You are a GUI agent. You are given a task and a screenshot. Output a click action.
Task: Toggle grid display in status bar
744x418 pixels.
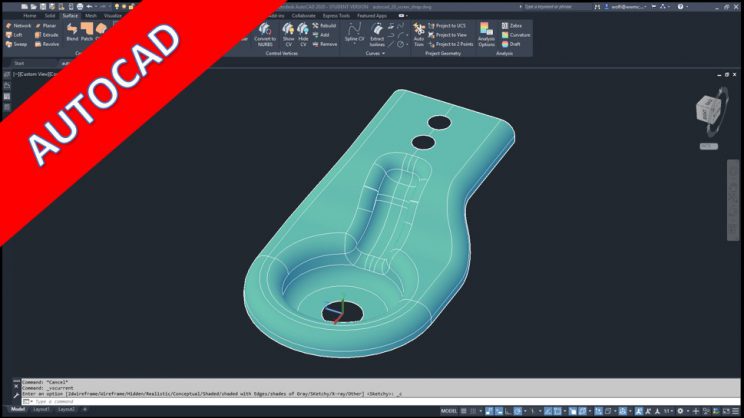tap(464, 411)
